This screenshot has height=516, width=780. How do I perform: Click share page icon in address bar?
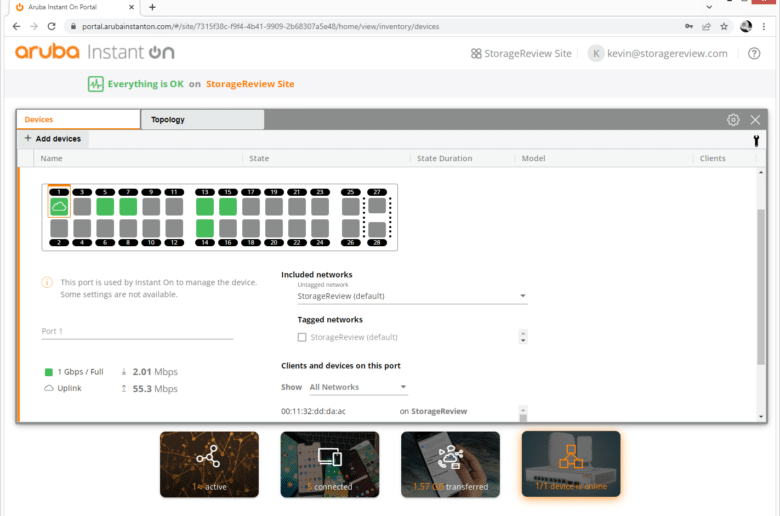(x=706, y=26)
